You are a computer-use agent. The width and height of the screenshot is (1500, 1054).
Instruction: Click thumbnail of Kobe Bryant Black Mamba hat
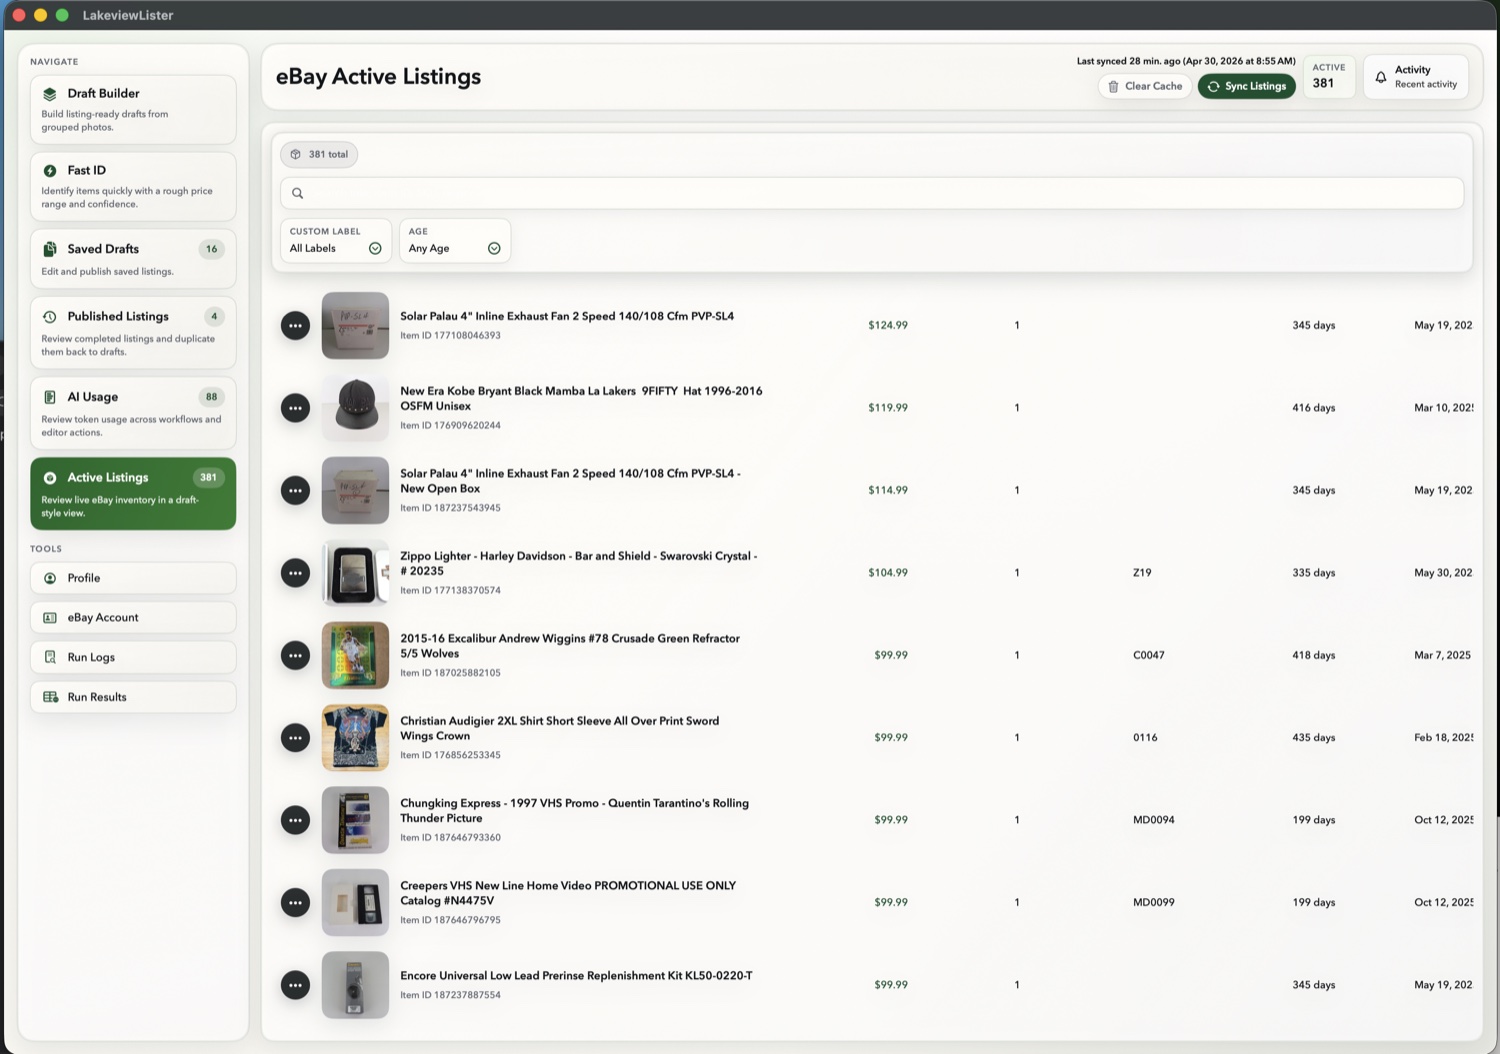[355, 408]
